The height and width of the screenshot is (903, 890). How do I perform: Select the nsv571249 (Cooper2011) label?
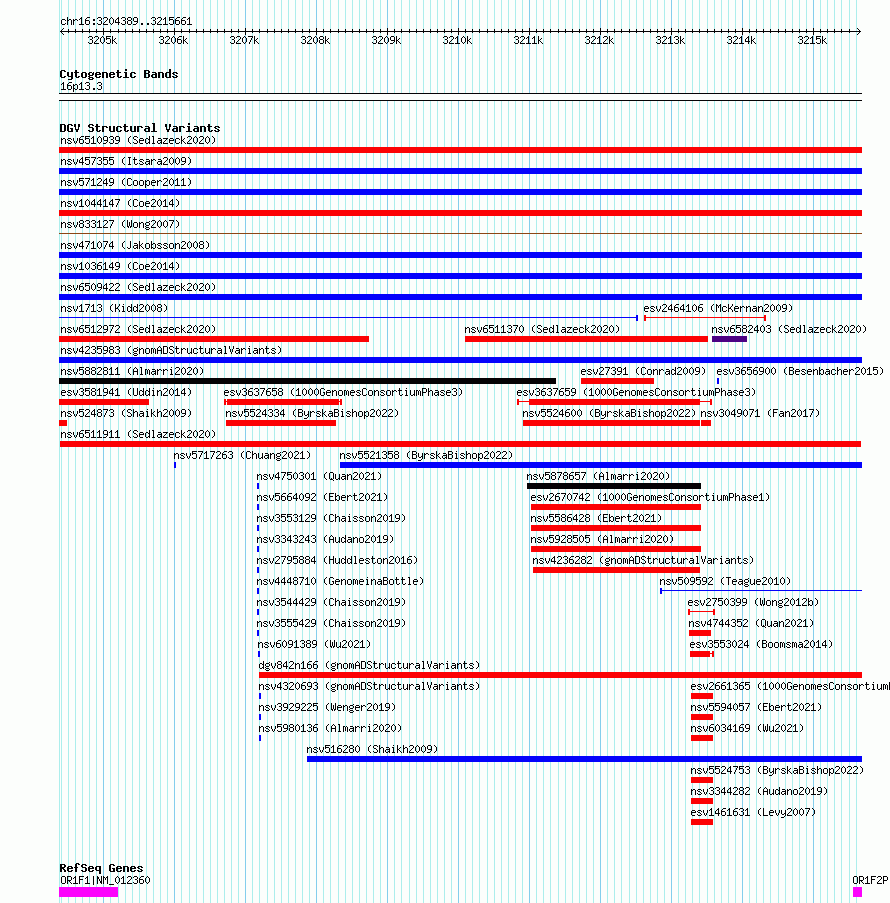click(x=126, y=183)
